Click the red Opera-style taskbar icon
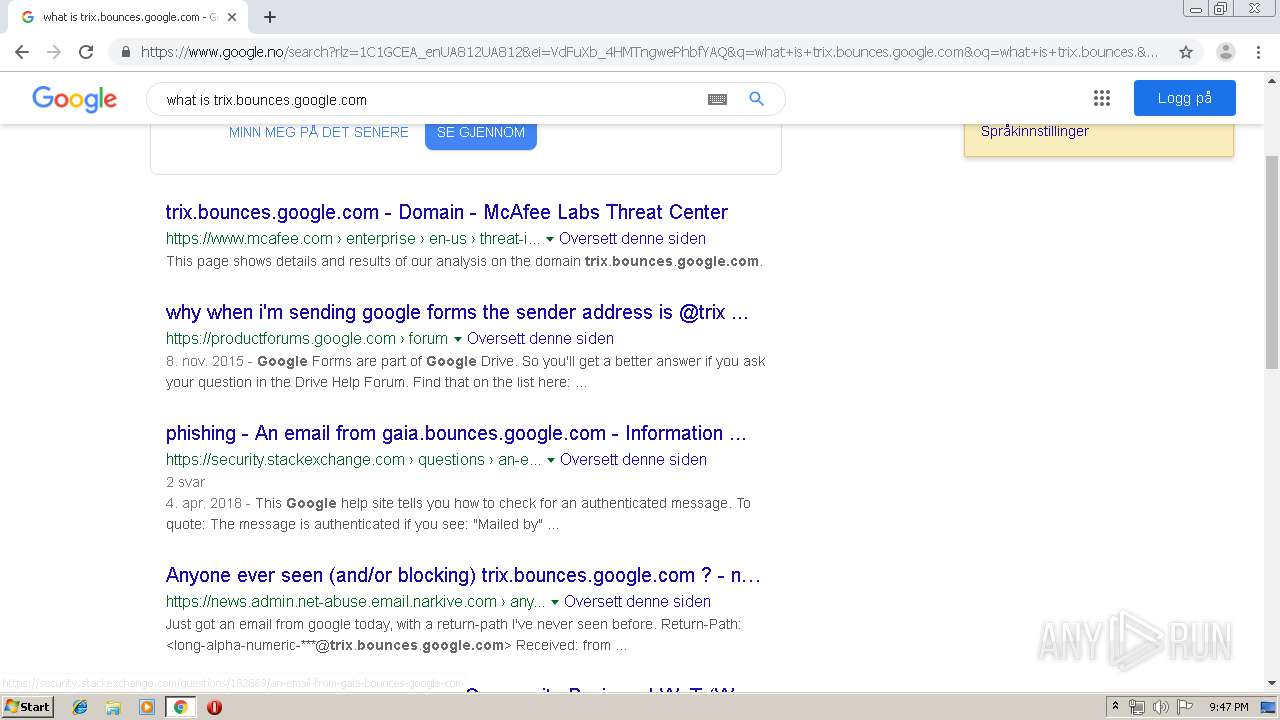The width and height of the screenshot is (1280, 720). click(x=214, y=707)
